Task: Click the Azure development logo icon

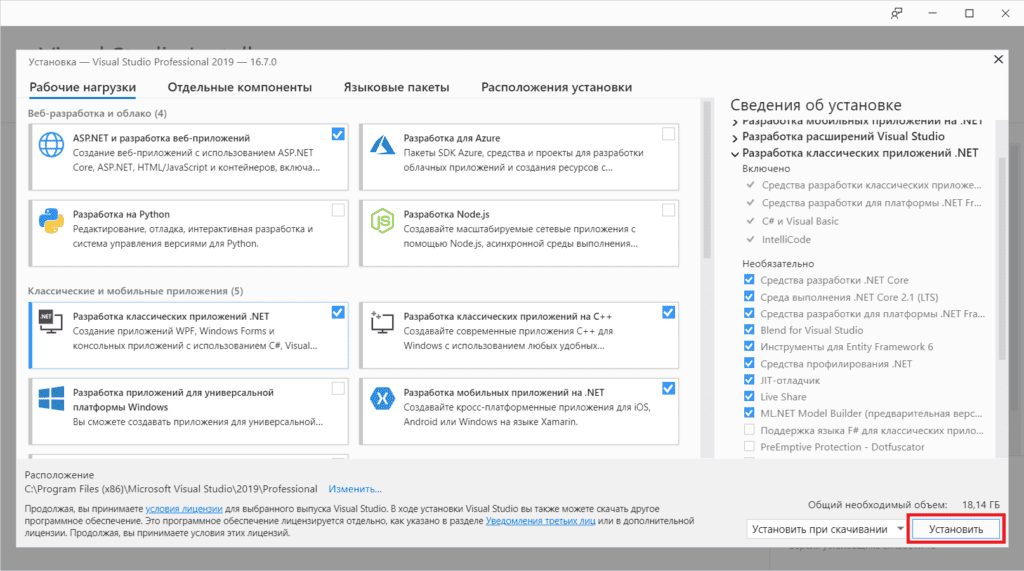Action: pos(382,144)
